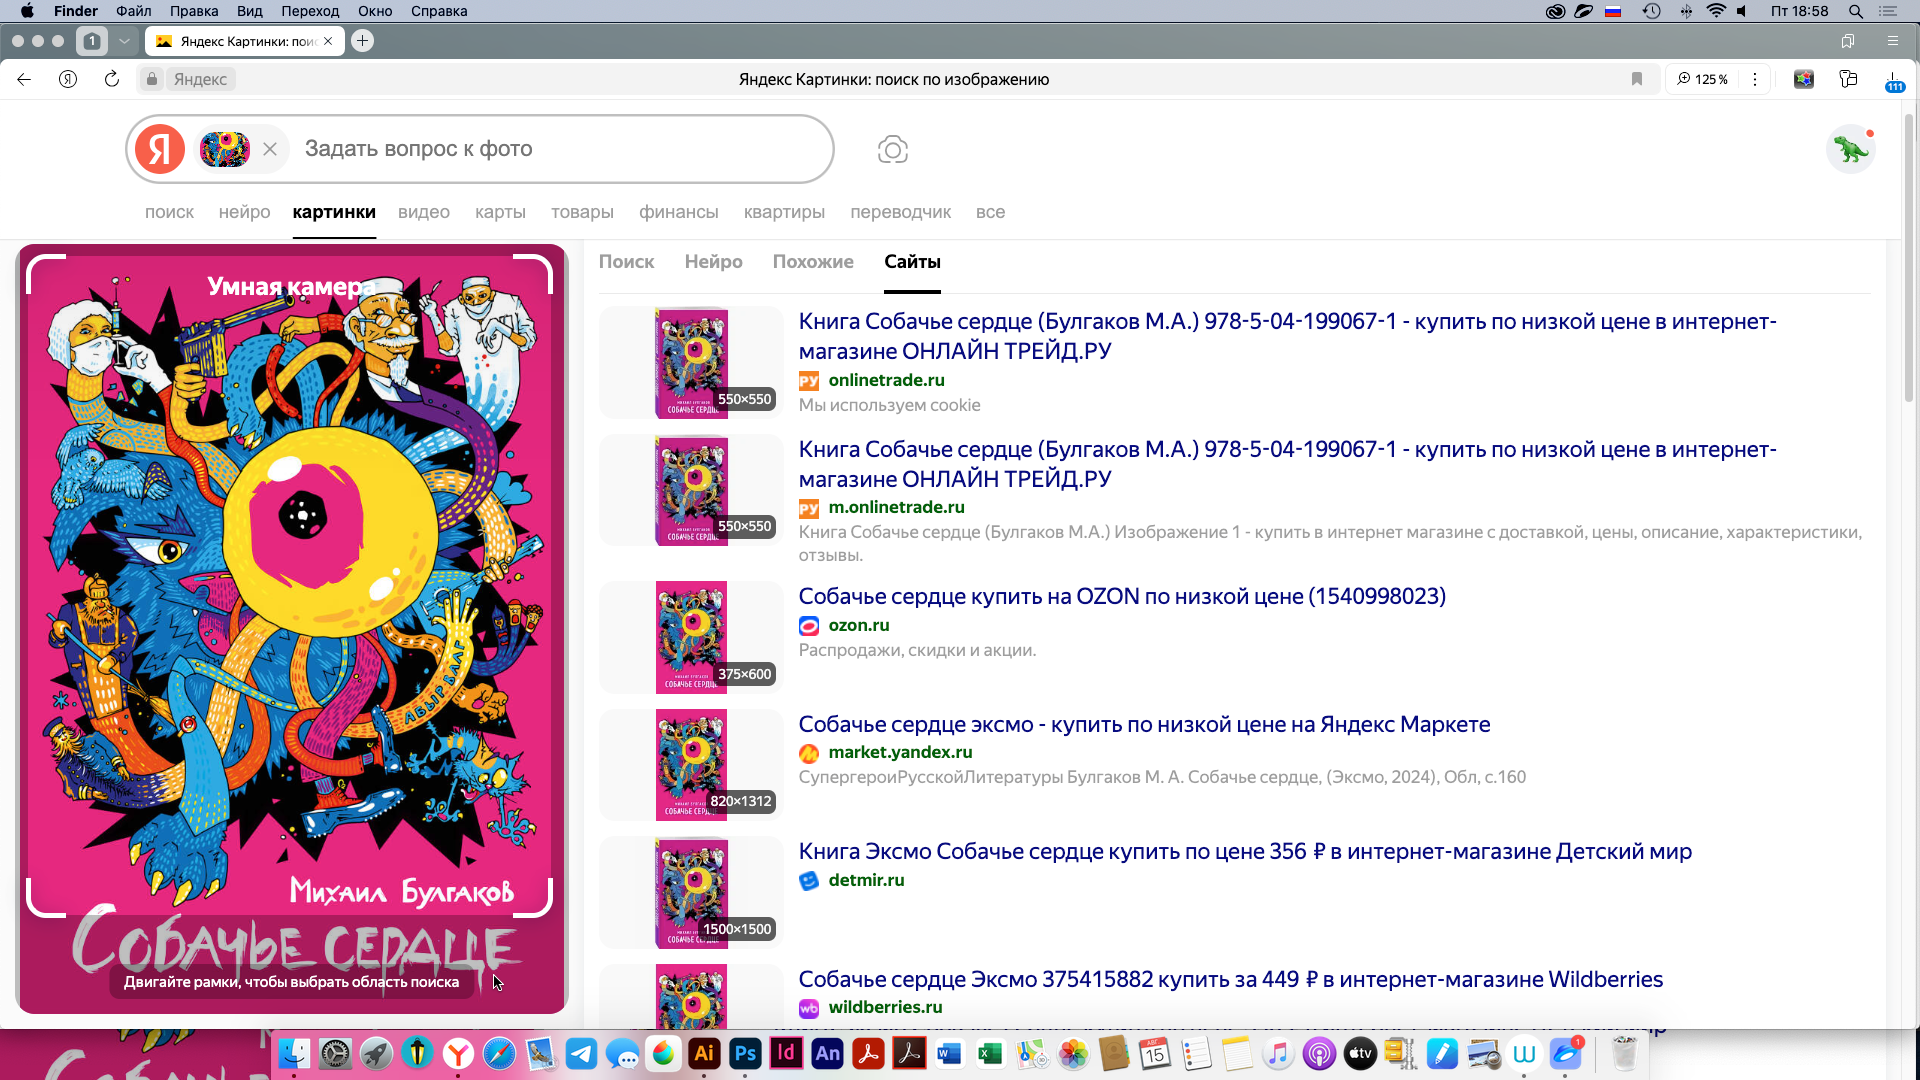Select the 'Похожие' results tab
Viewport: 1920px width, 1080px height.
coord(813,262)
